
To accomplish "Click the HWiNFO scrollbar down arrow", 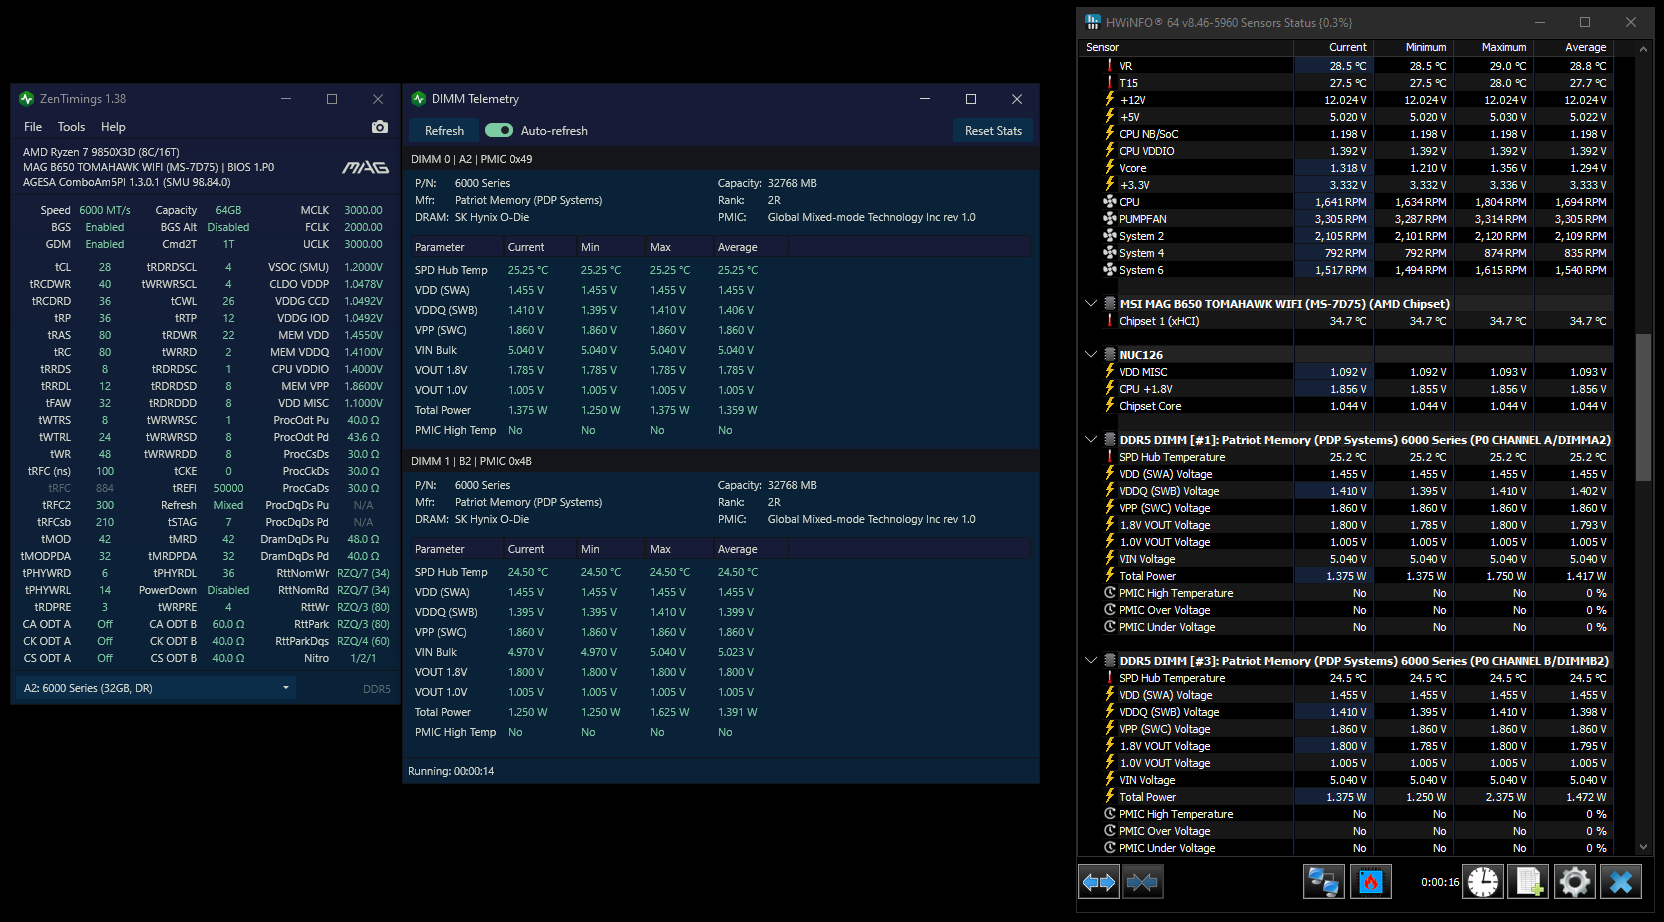I will (1643, 847).
